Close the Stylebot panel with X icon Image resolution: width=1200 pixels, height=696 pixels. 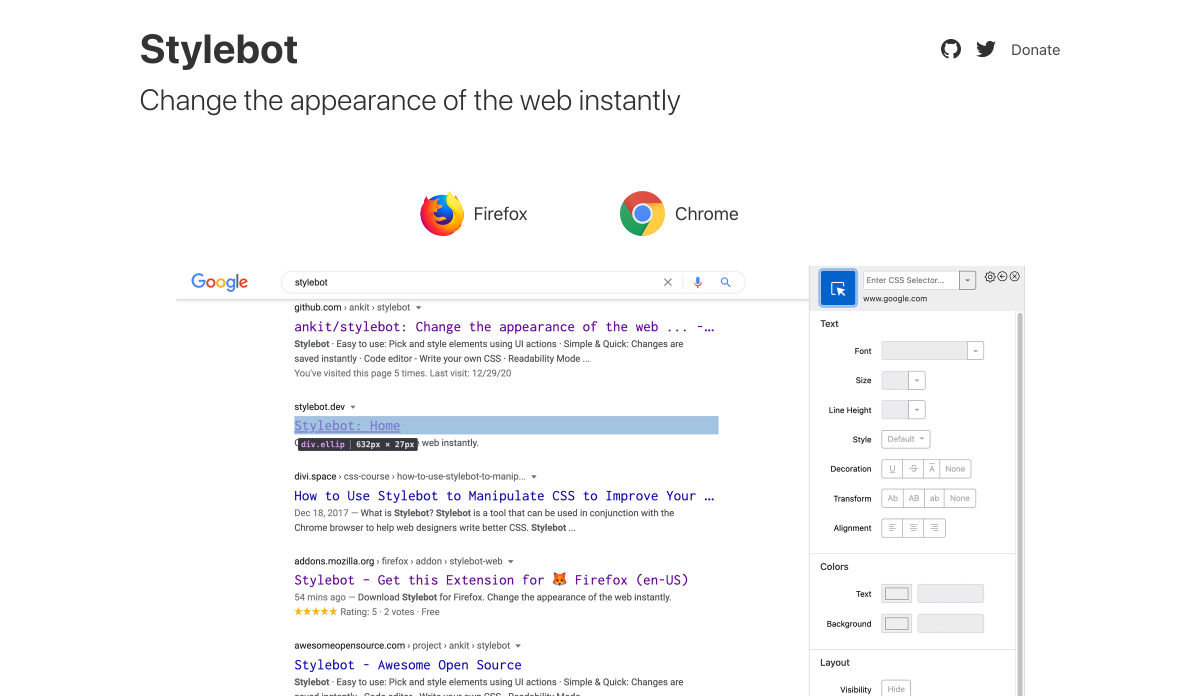tap(1014, 277)
